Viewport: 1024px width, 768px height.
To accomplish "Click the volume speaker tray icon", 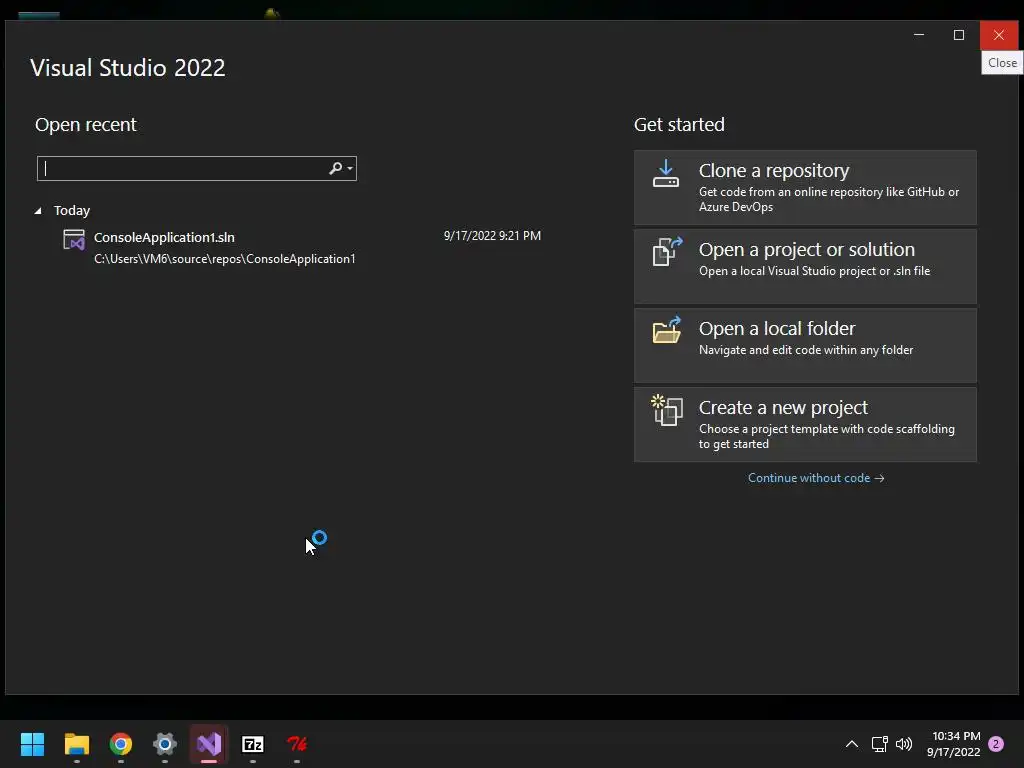I will coord(904,744).
